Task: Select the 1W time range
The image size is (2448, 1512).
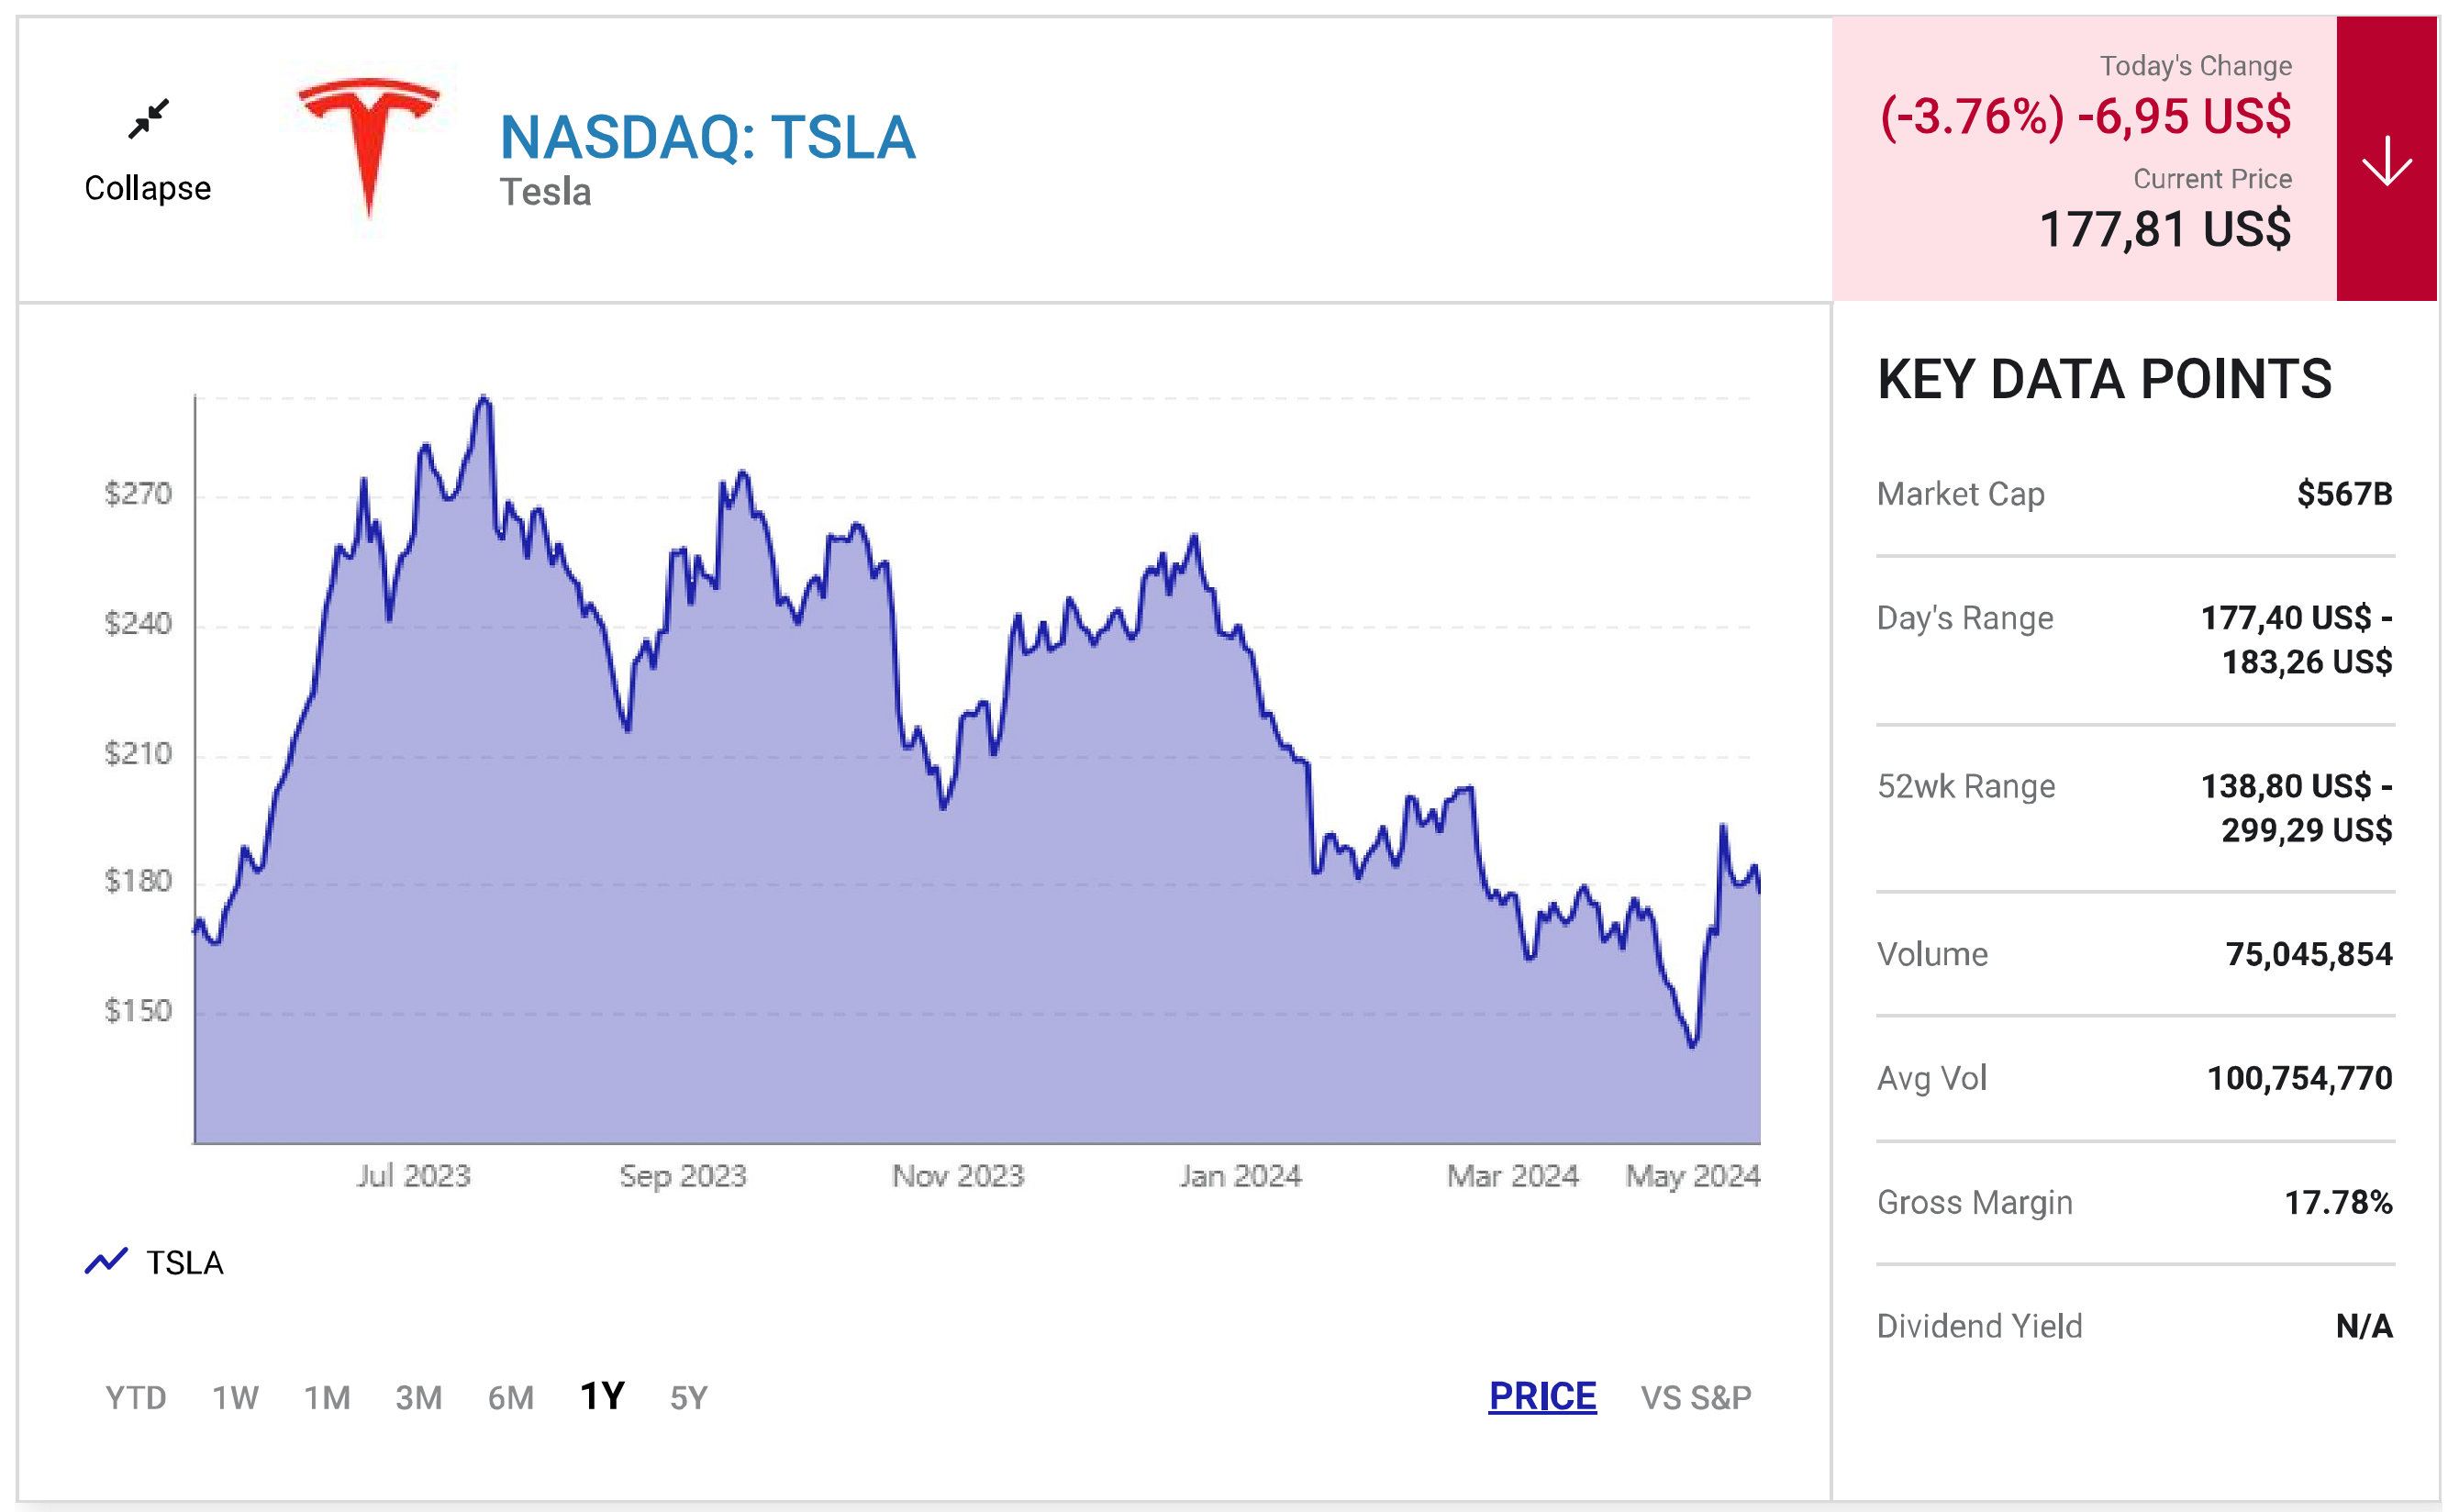Action: click(x=235, y=1397)
